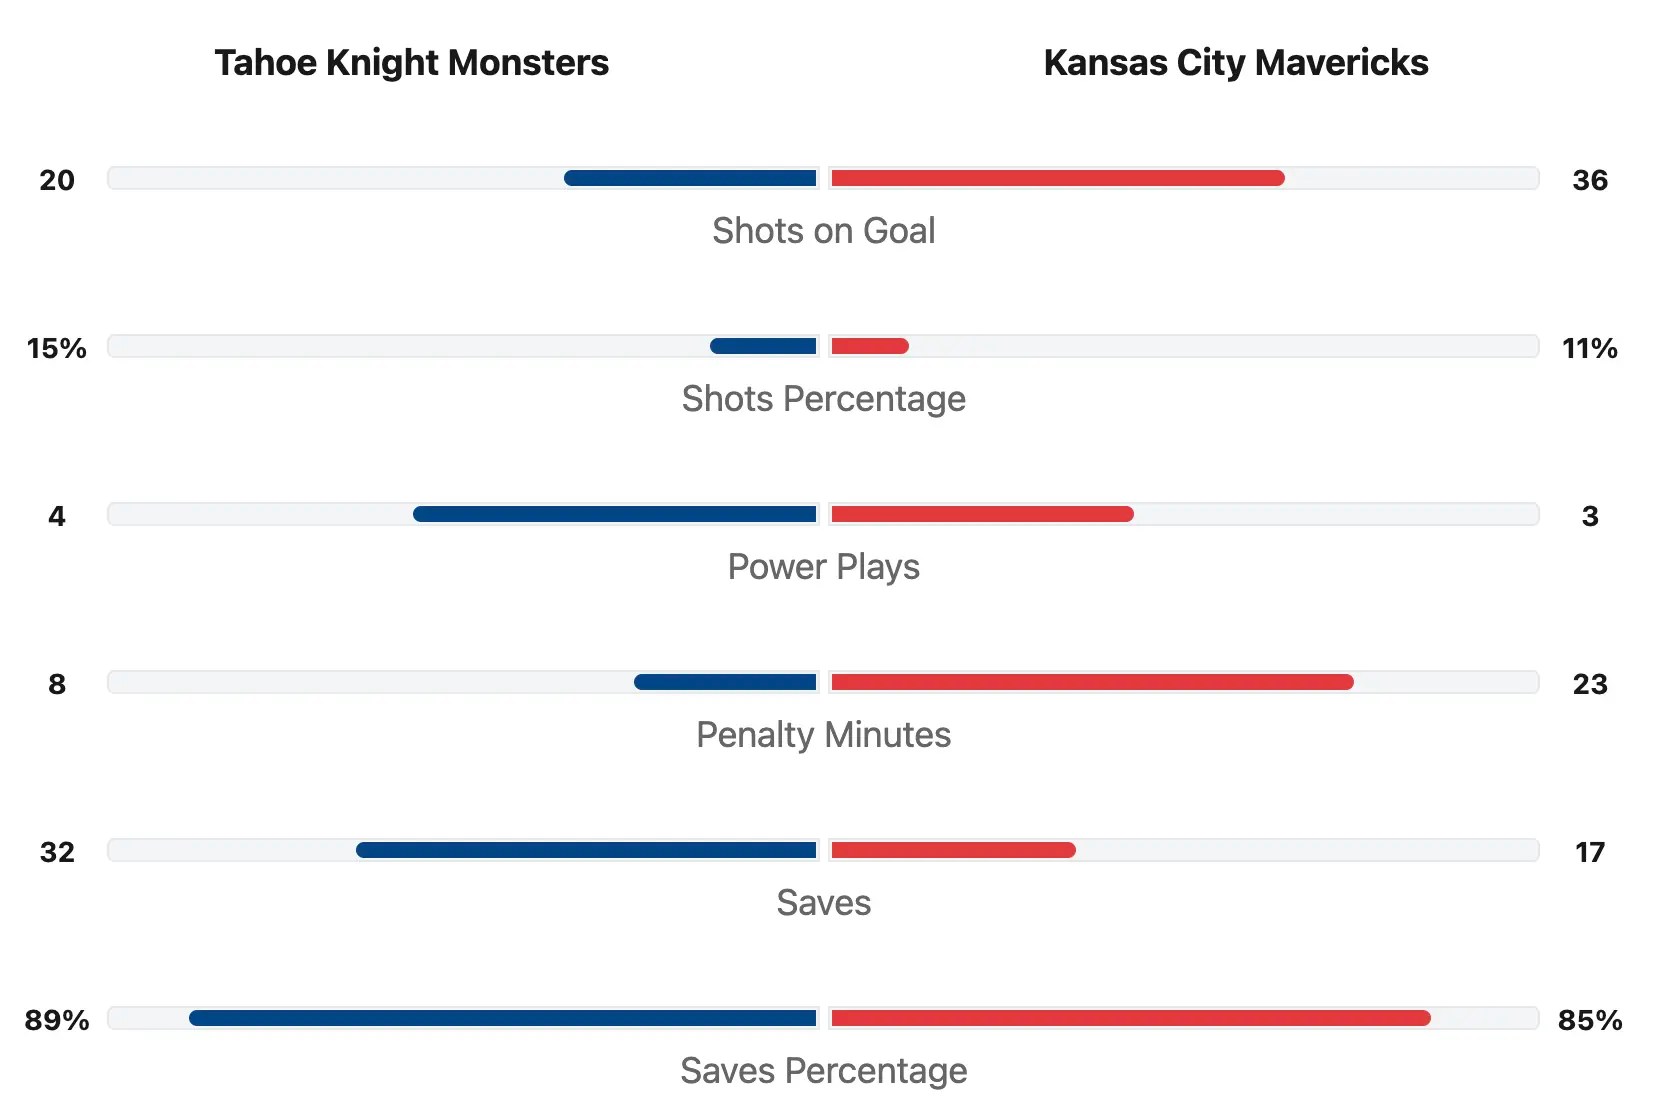This screenshot has height=1102, width=1653.
Task: Click the red Shots on Goal bar
Action: pyautogui.click(x=1057, y=179)
